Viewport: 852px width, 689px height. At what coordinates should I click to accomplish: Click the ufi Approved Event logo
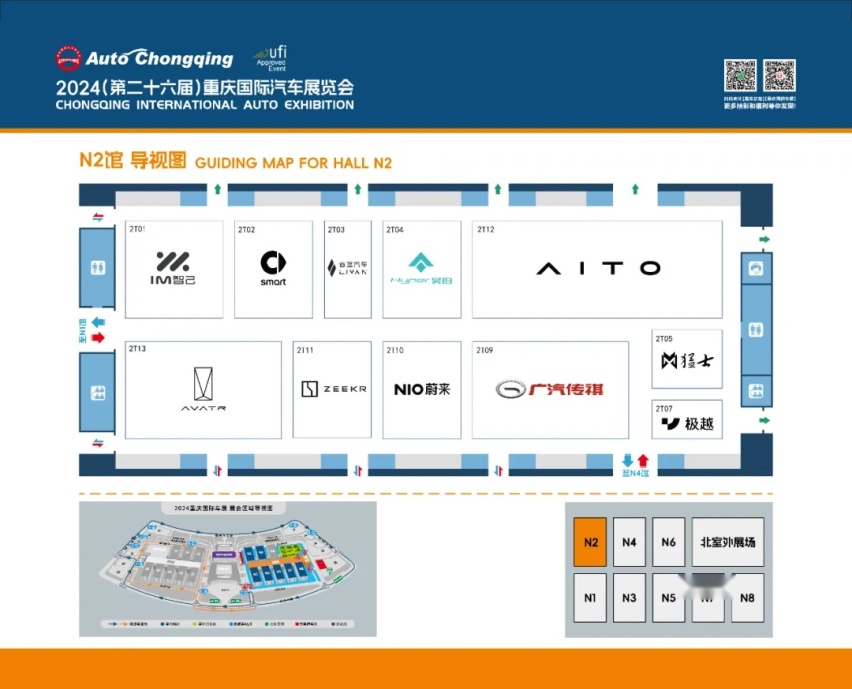(271, 58)
